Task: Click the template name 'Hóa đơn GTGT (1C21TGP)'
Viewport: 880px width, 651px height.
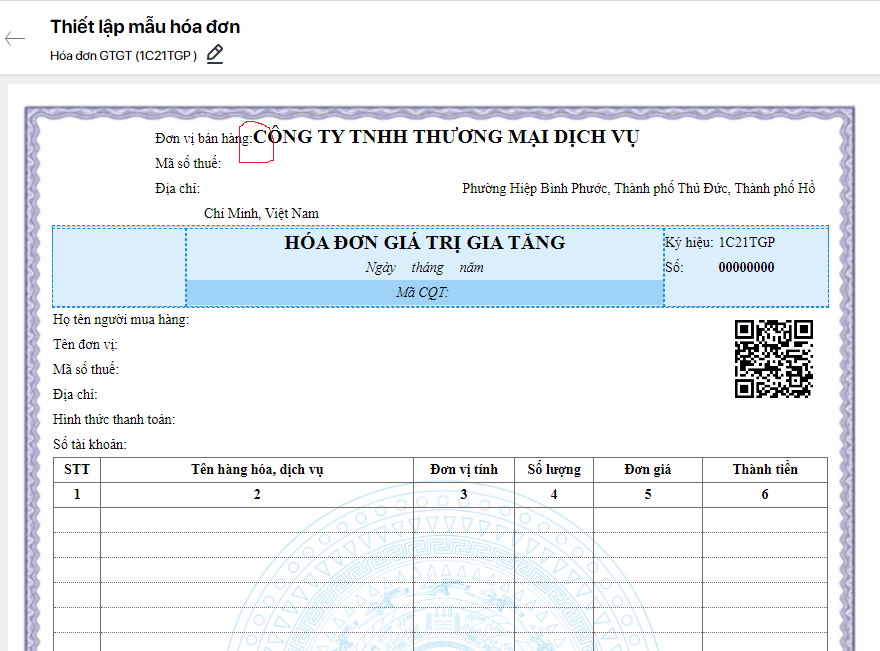Action: (123, 56)
